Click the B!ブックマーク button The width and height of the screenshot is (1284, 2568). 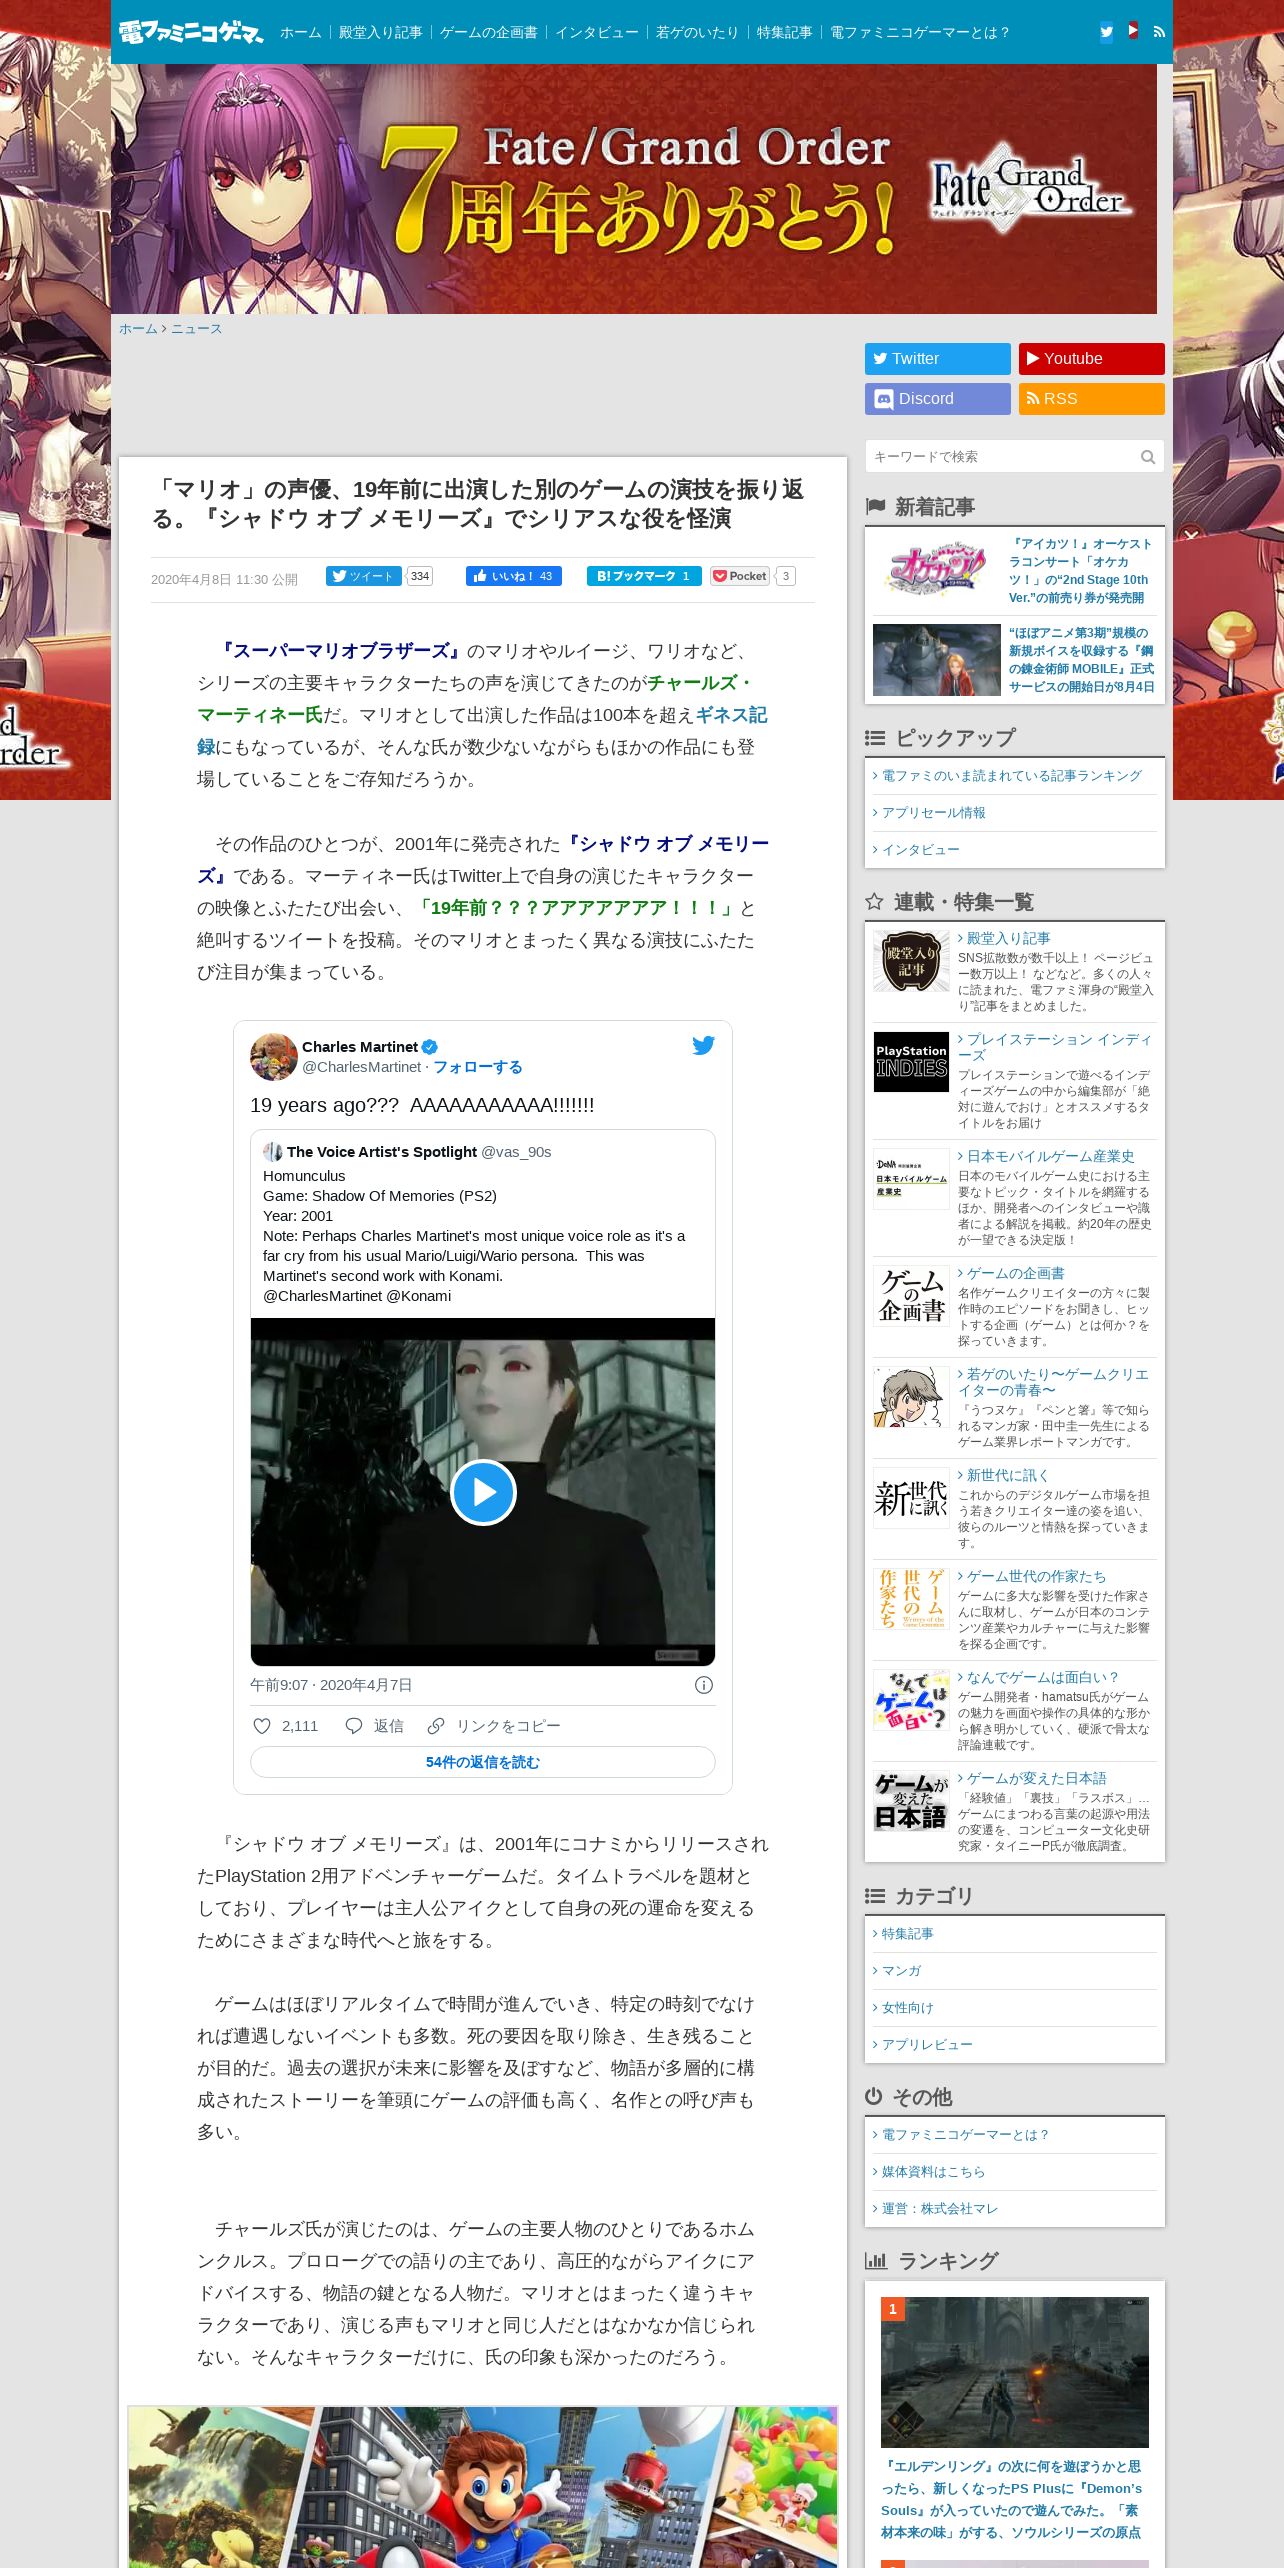click(x=644, y=576)
